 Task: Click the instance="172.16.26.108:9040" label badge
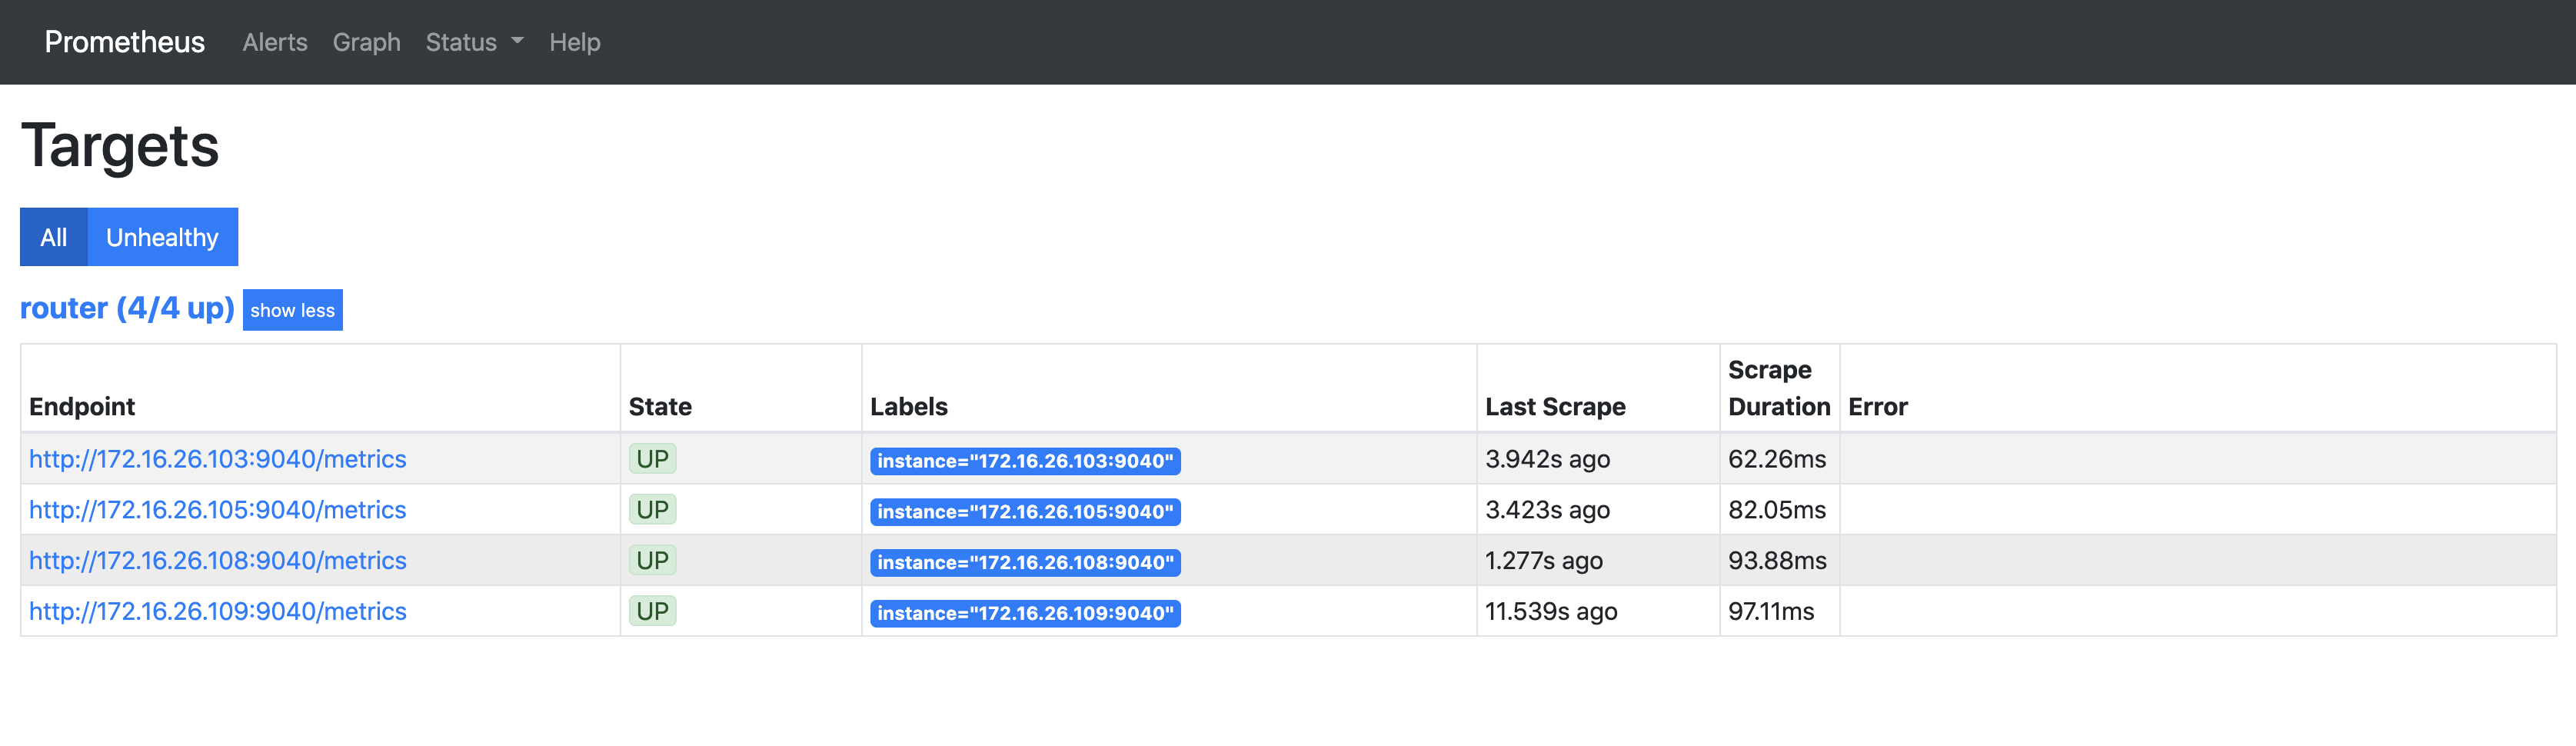pyautogui.click(x=1025, y=563)
